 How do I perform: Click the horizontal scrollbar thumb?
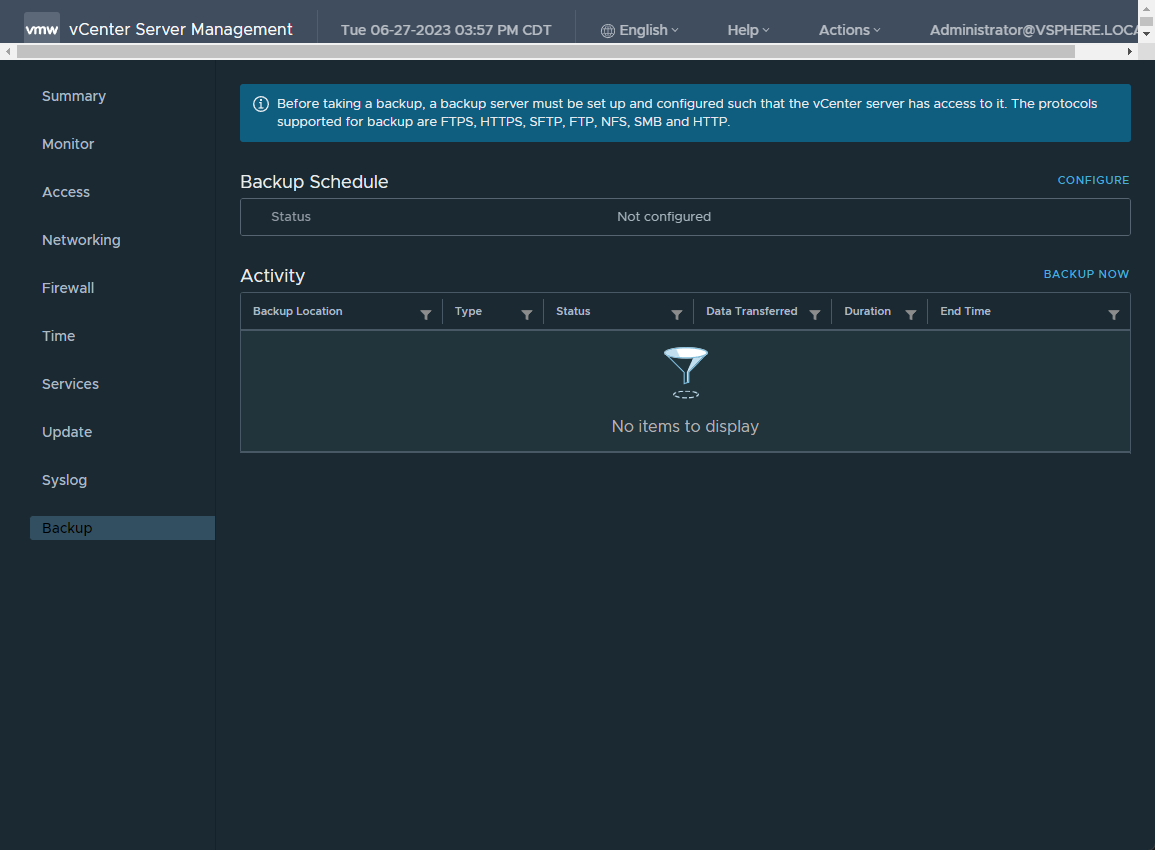pos(546,52)
